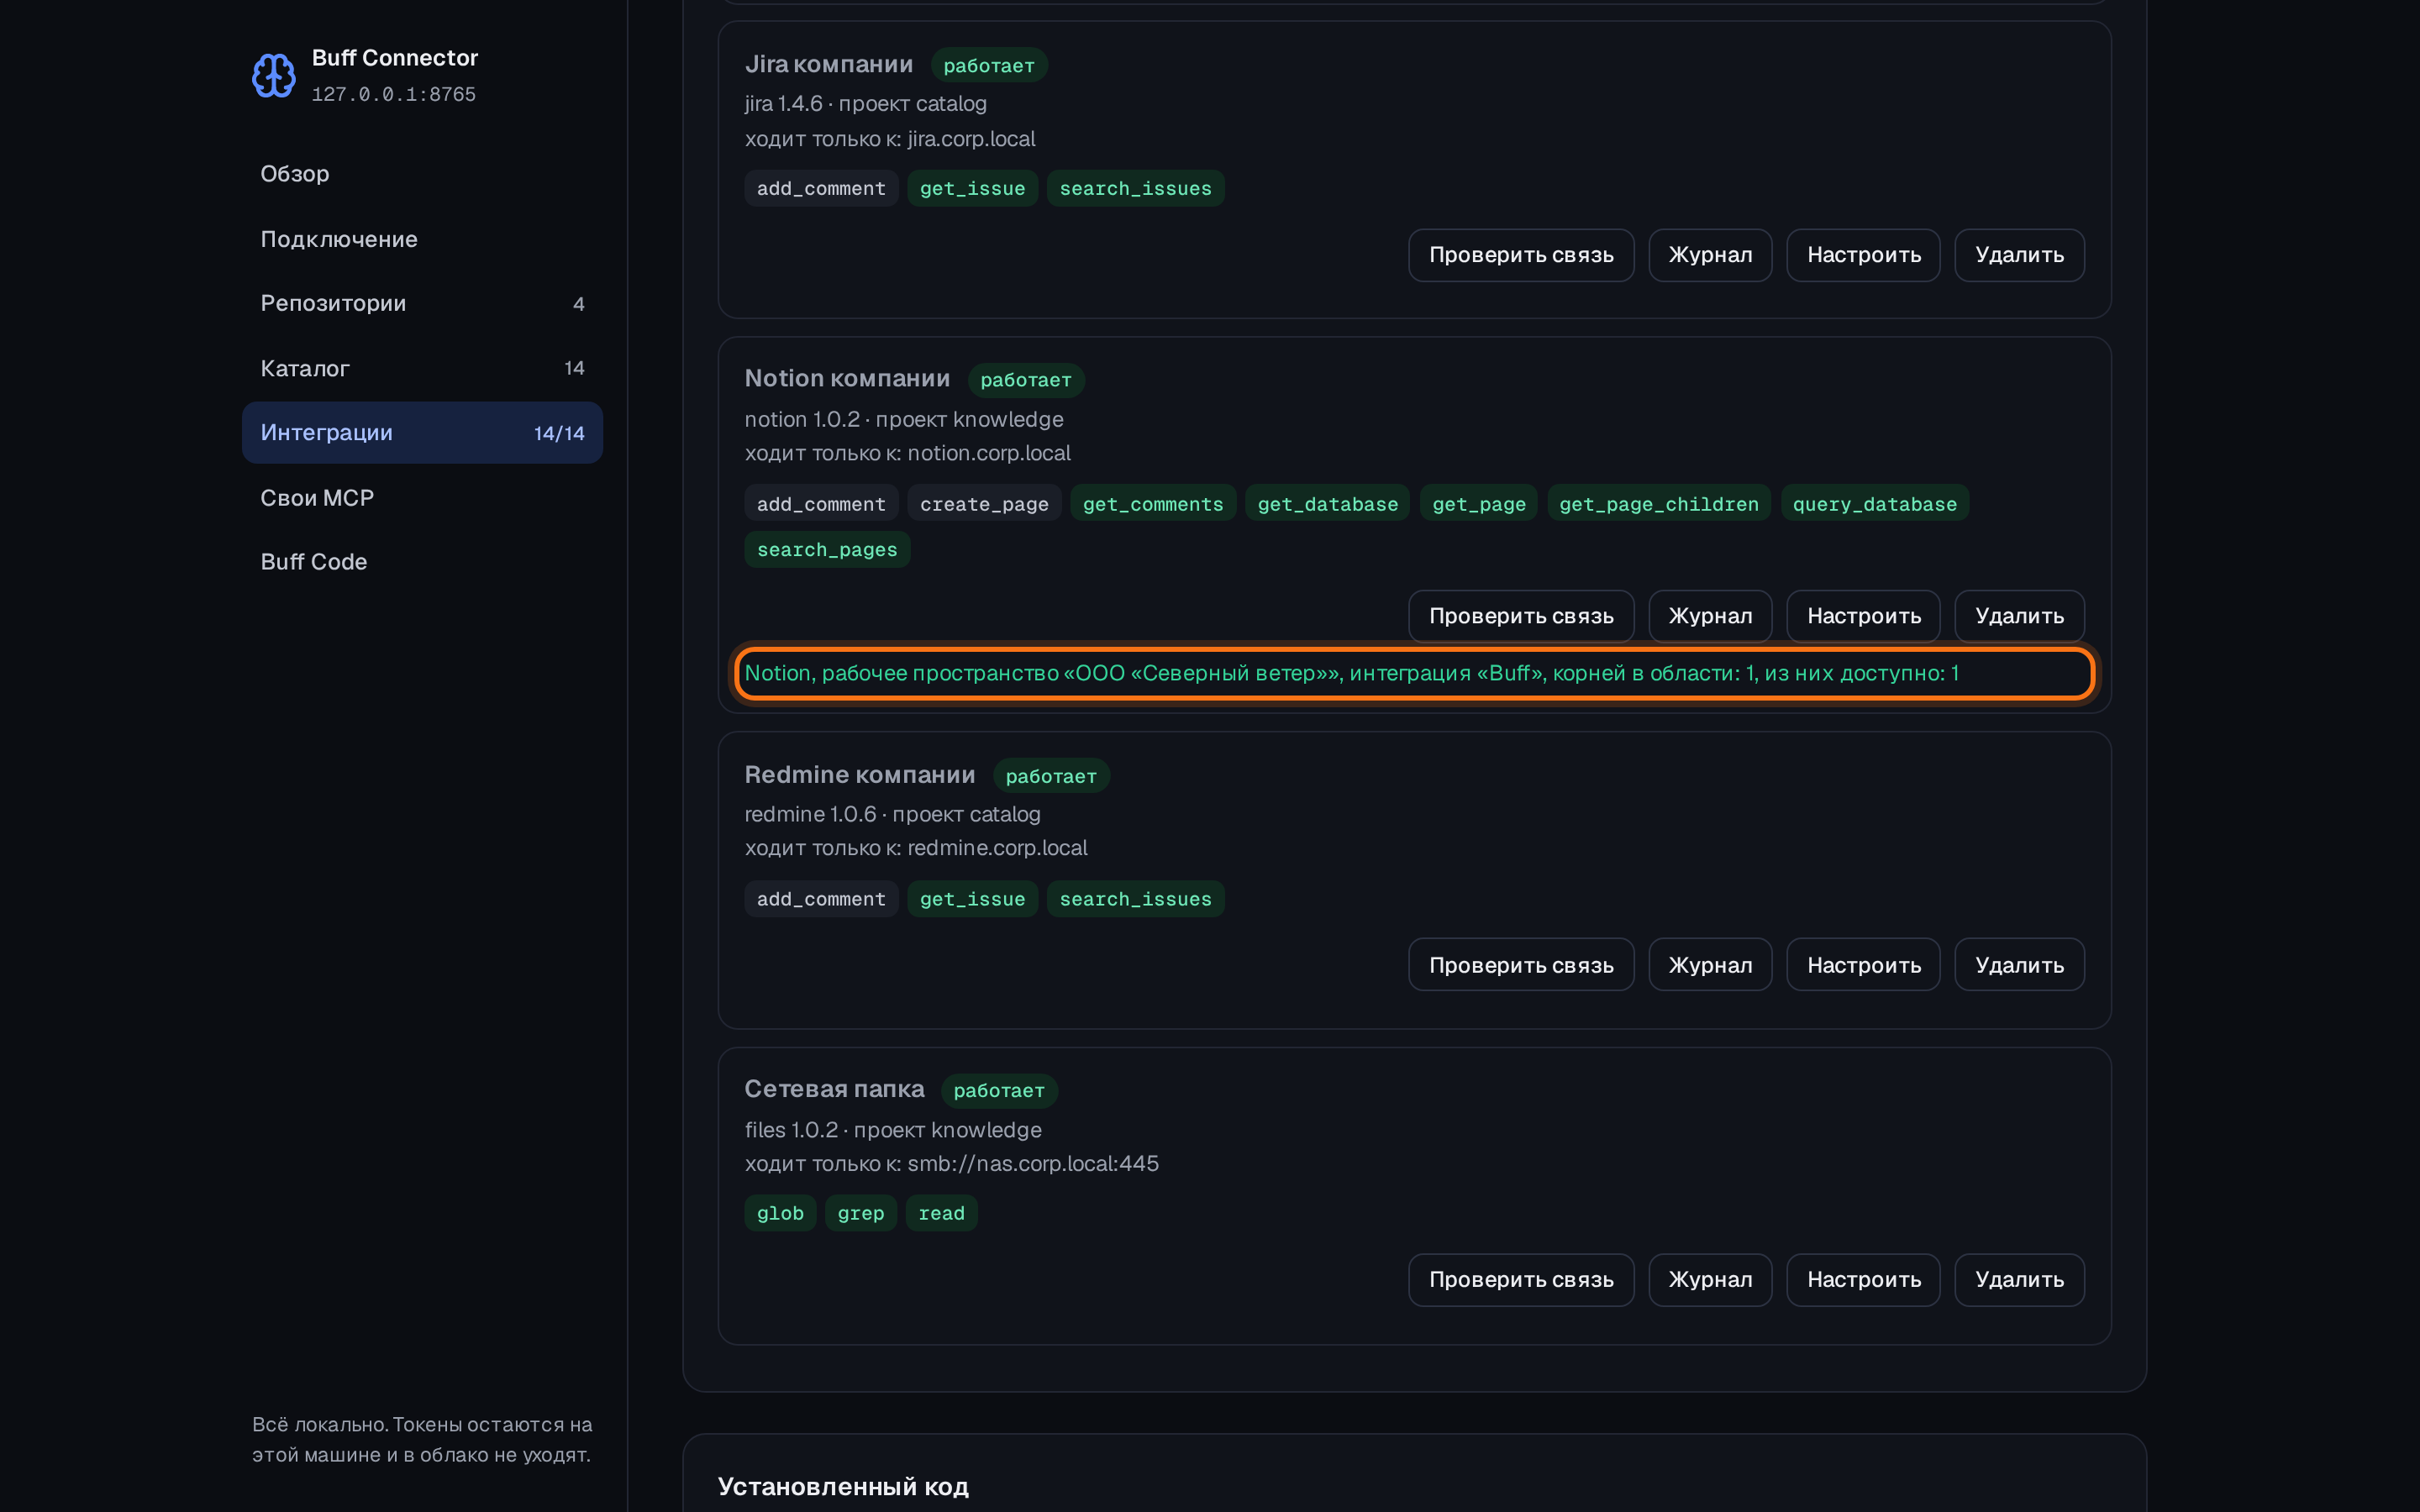Select the Интеграции sidebar item

point(422,433)
